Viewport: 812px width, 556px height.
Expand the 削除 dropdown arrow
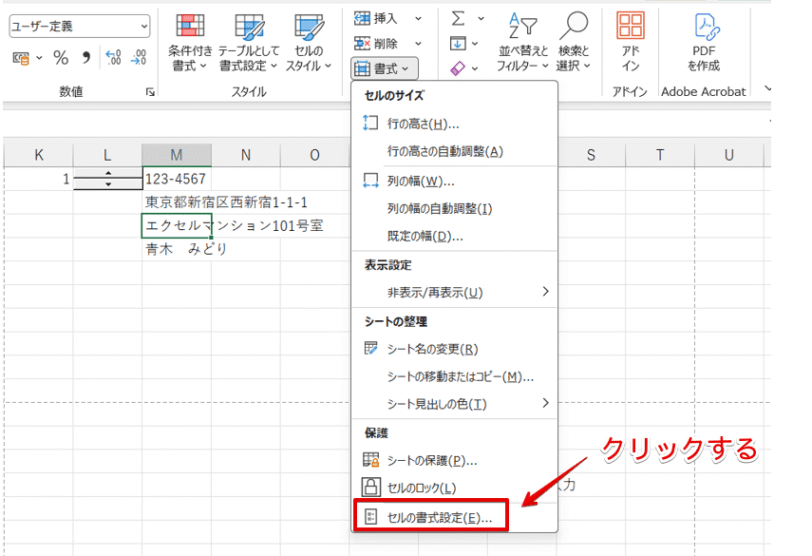point(418,43)
